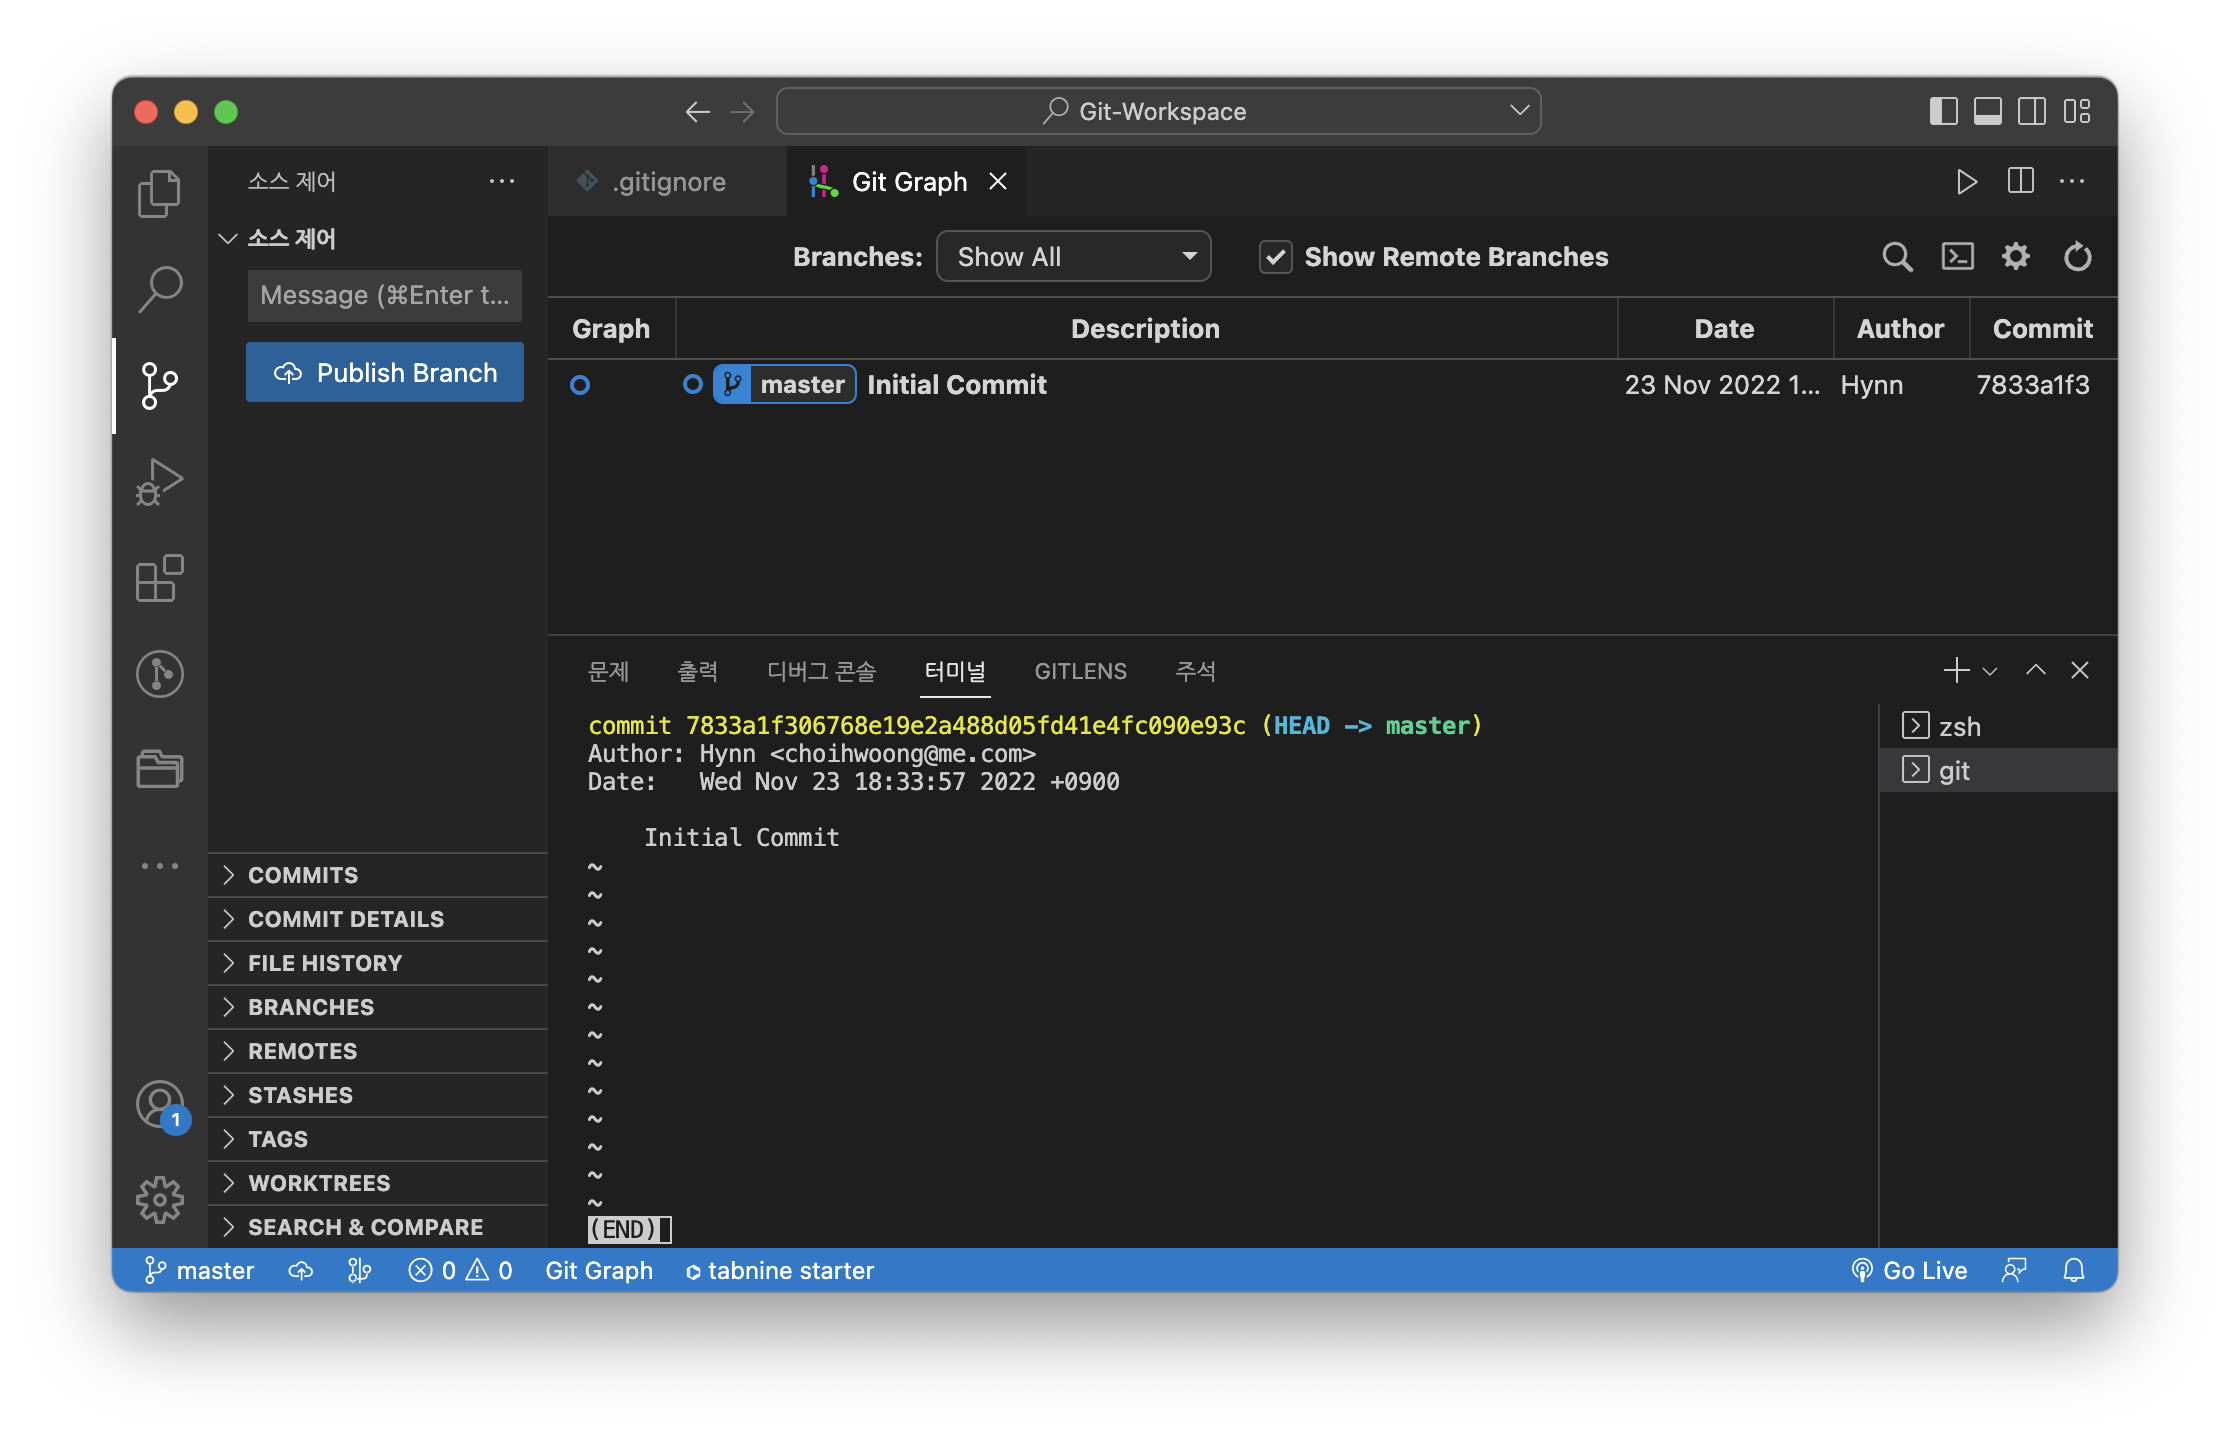Open Git Graph repository settings gear
This screenshot has height=1440, width=2230.
pyautogui.click(x=2016, y=257)
